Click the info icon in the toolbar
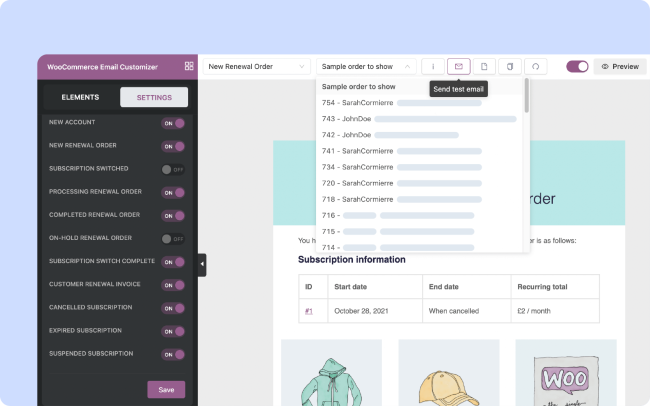Image resolution: width=650 pixels, height=406 pixels. coord(433,66)
